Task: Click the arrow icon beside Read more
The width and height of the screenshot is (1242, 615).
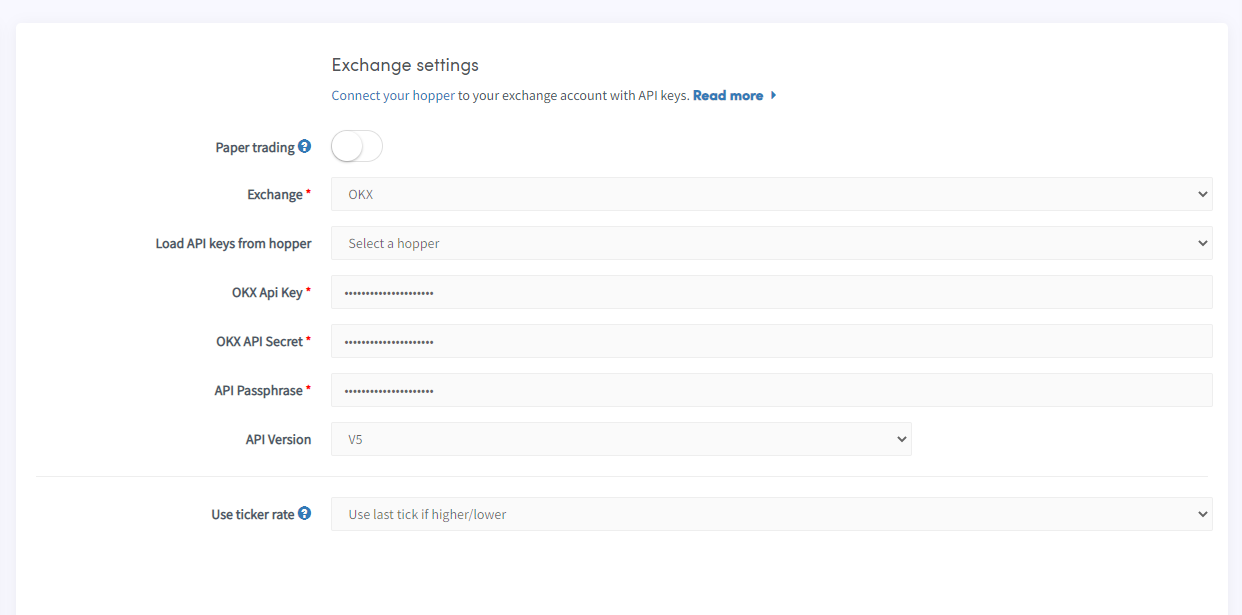Action: (774, 96)
